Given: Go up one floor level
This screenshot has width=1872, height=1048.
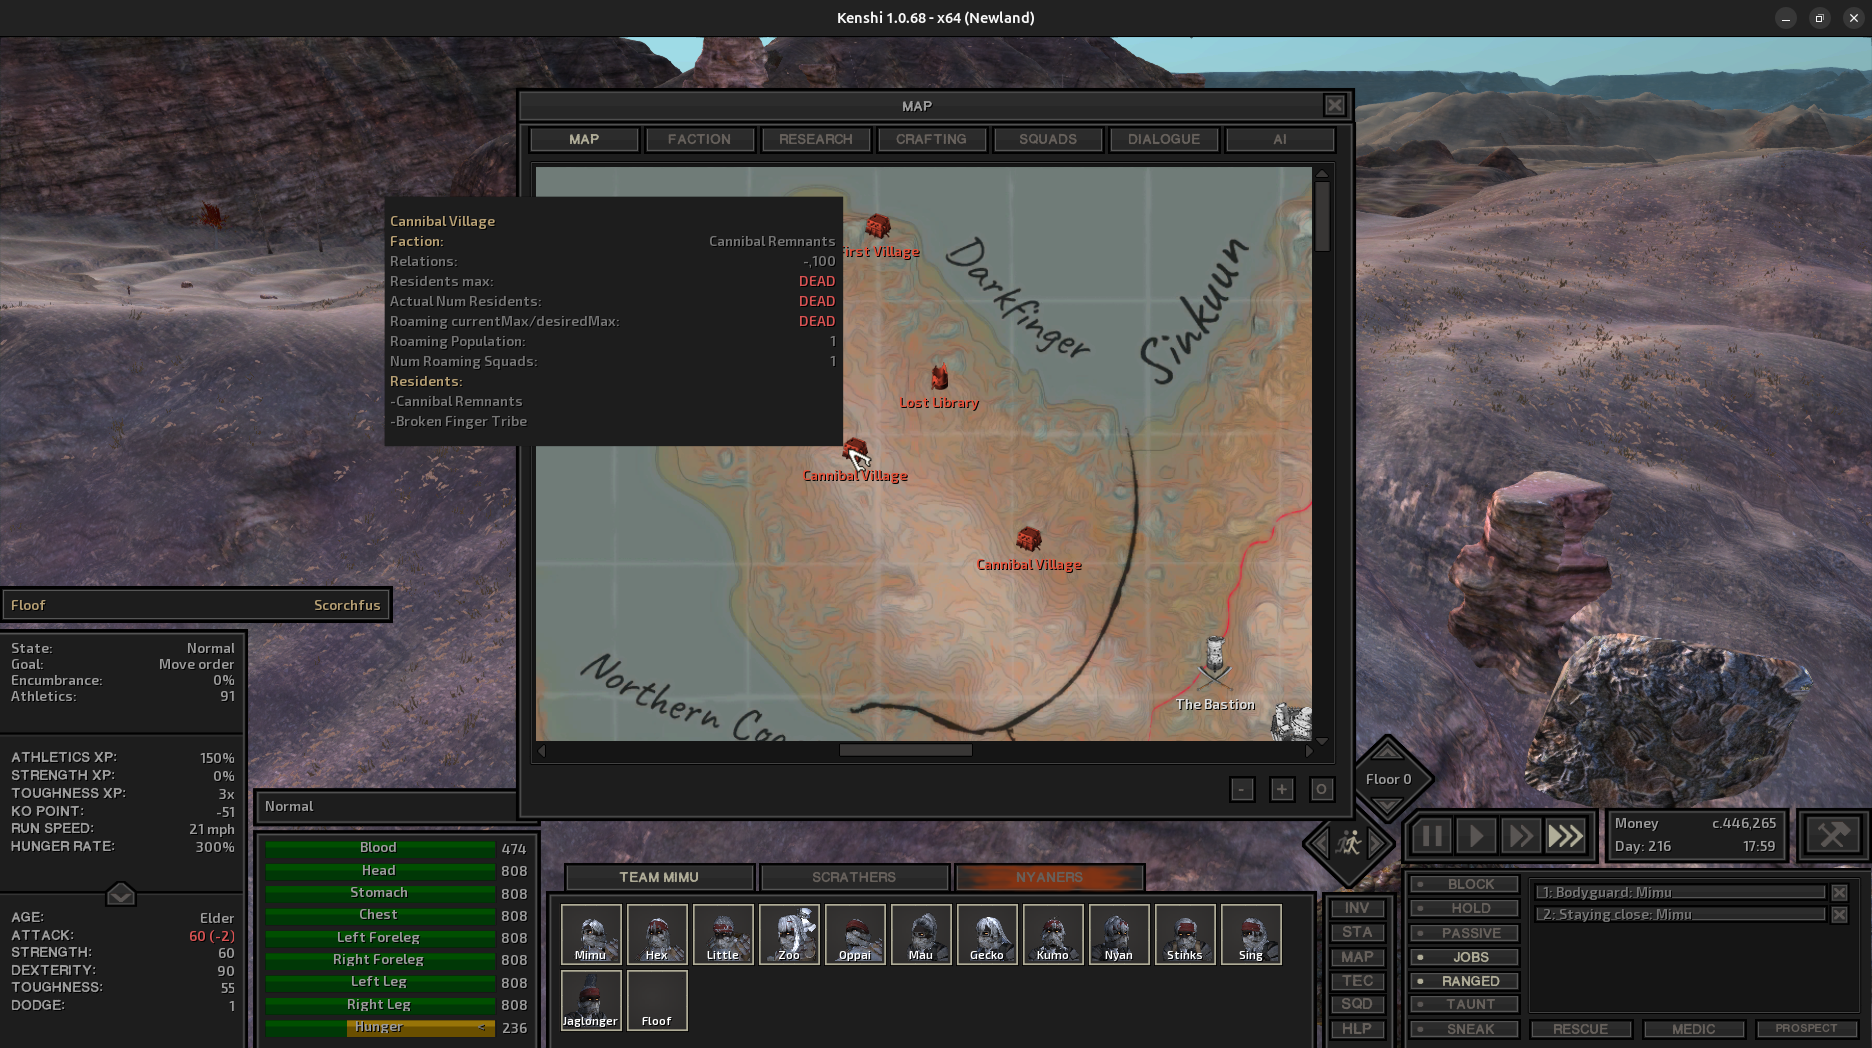Looking at the screenshot, I should point(1387,751).
